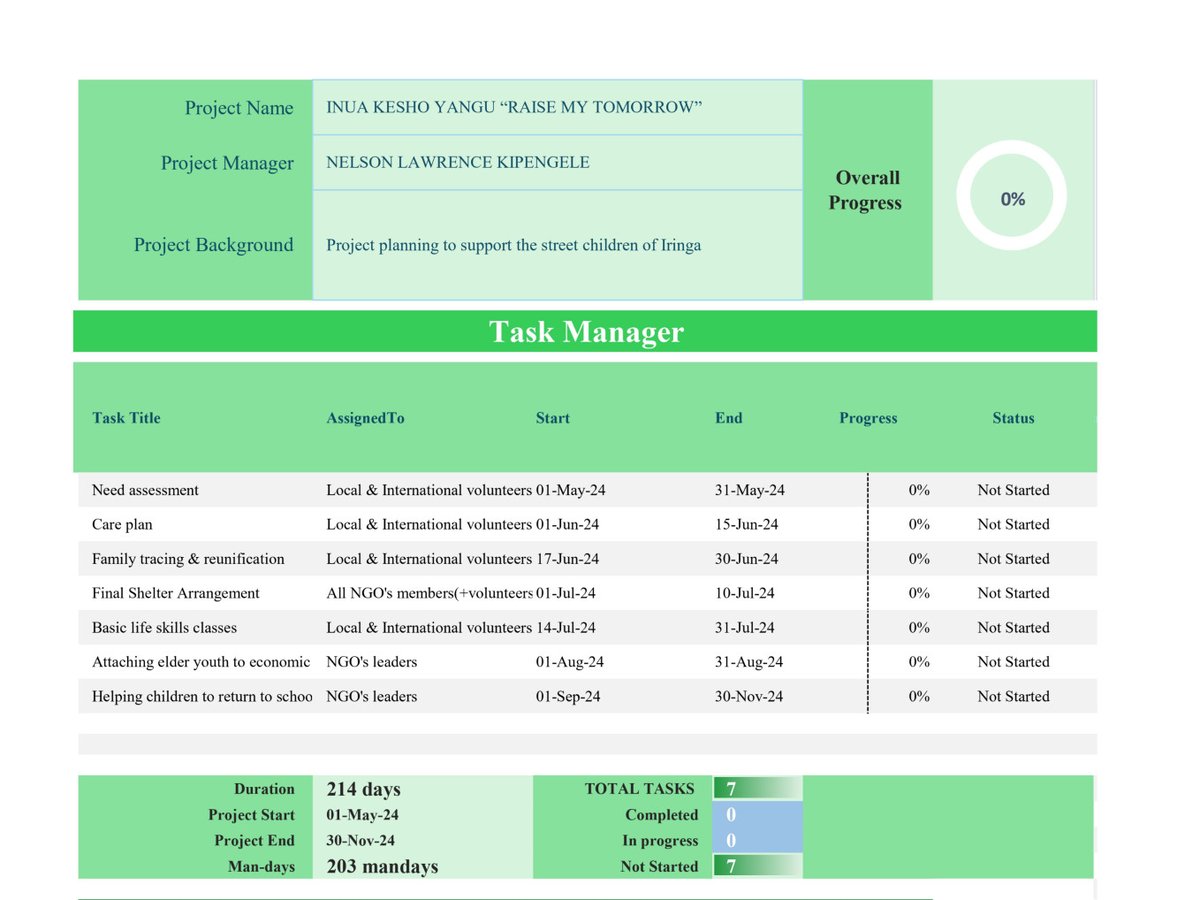
Task: Click the Not Started count bar in summary
Action: tap(757, 866)
